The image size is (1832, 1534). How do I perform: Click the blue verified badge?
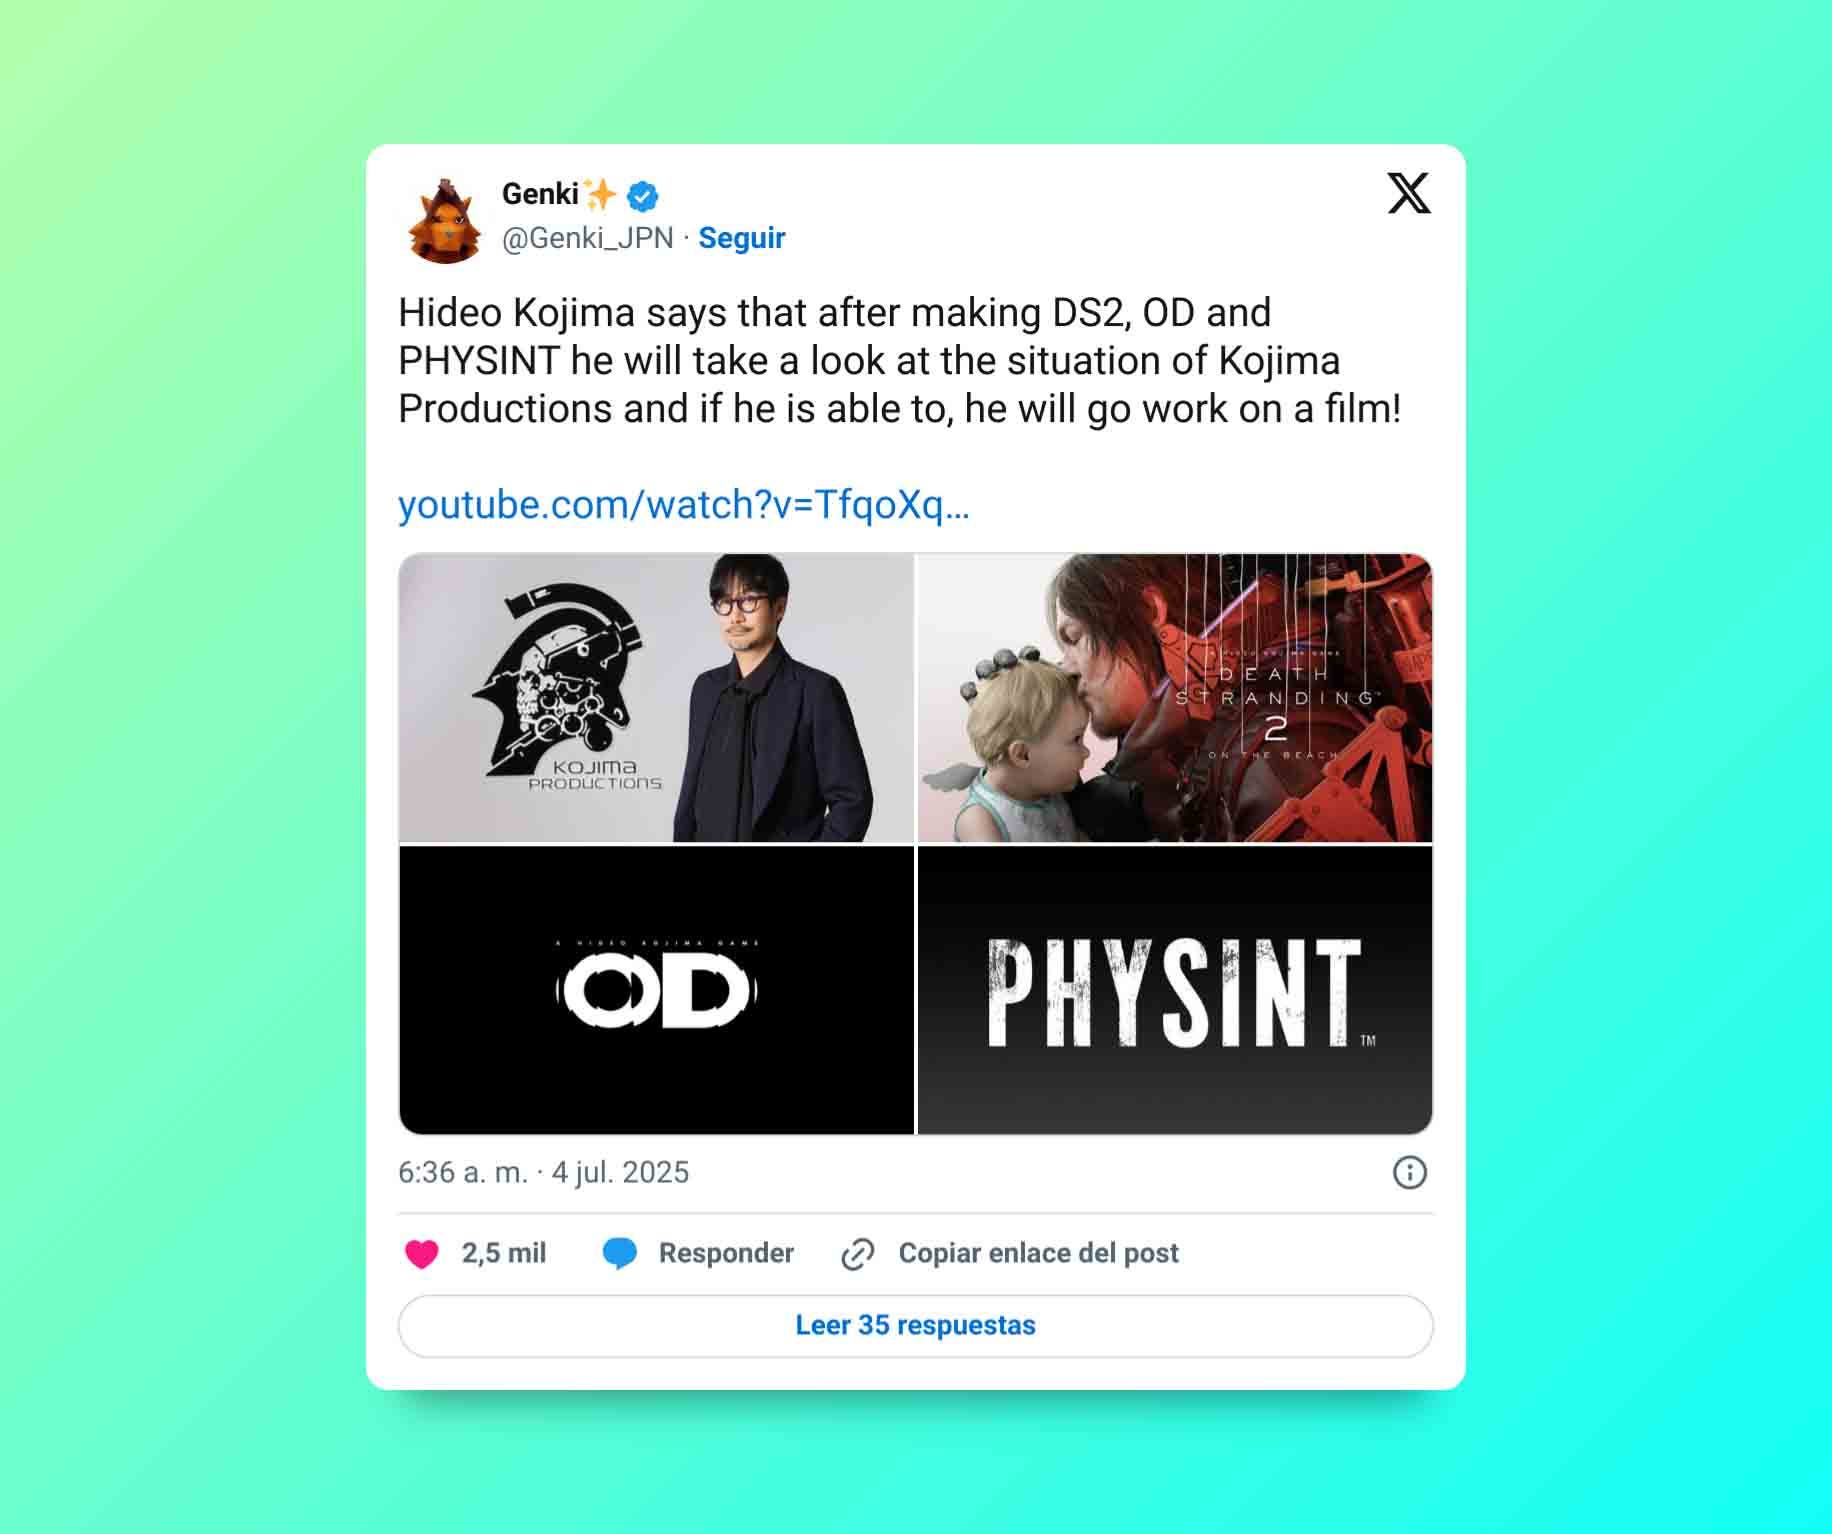642,196
